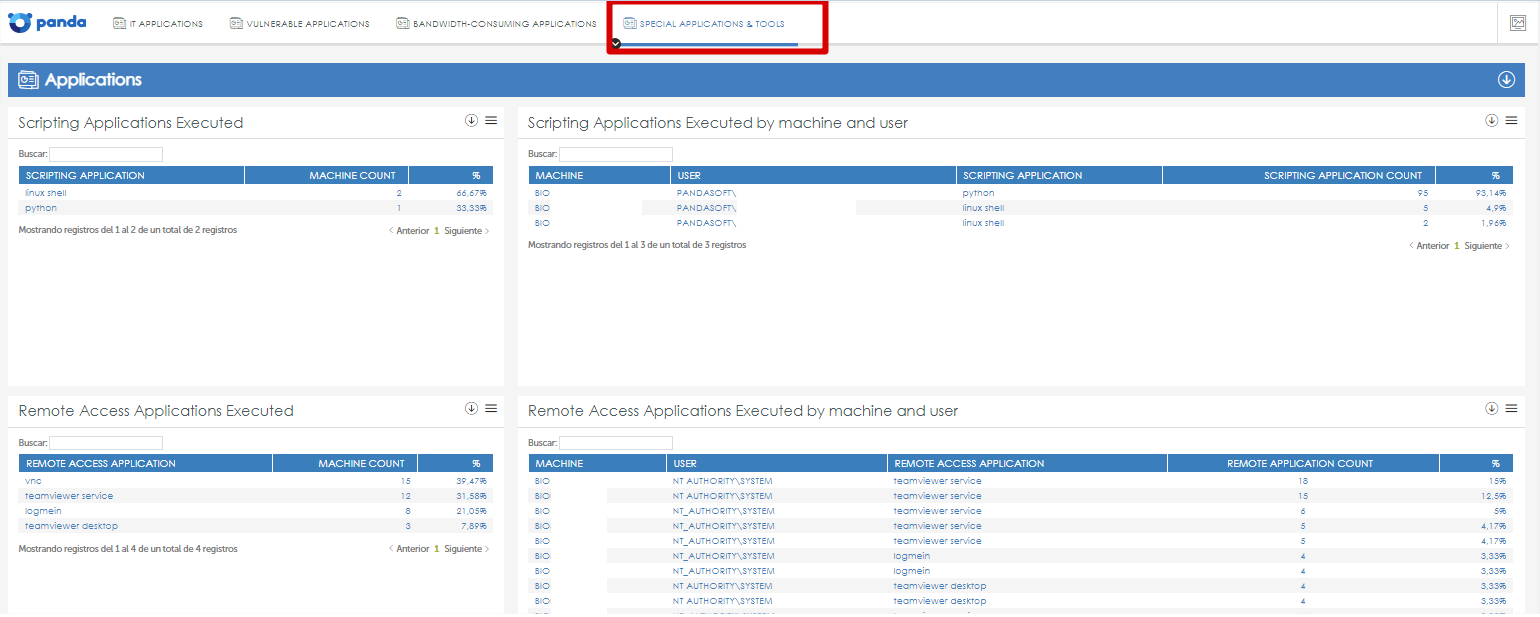Switch to the Vulnerable Applications tab
This screenshot has width=1540, height=617.
tap(299, 23)
